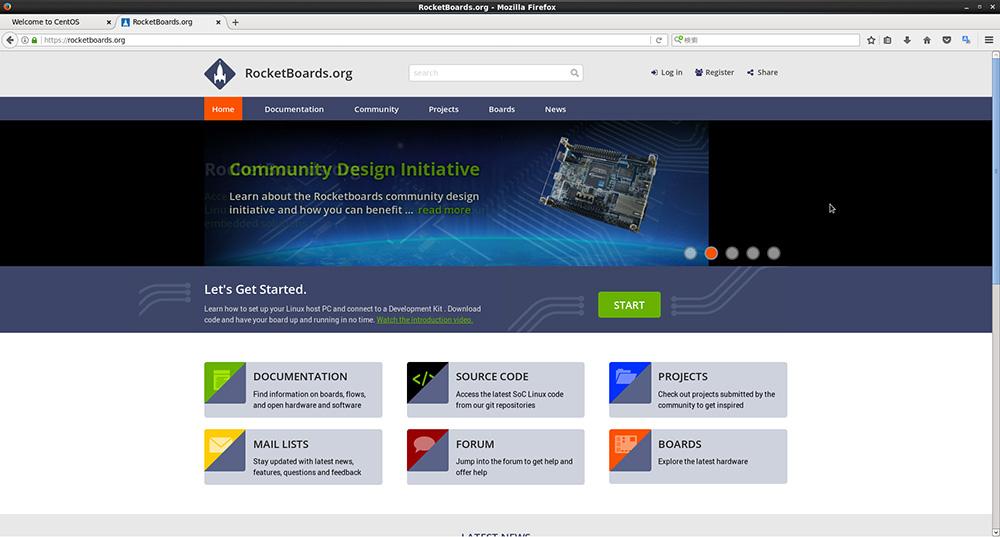
Task: Open the Firefox downloads arrow
Action: click(907, 40)
